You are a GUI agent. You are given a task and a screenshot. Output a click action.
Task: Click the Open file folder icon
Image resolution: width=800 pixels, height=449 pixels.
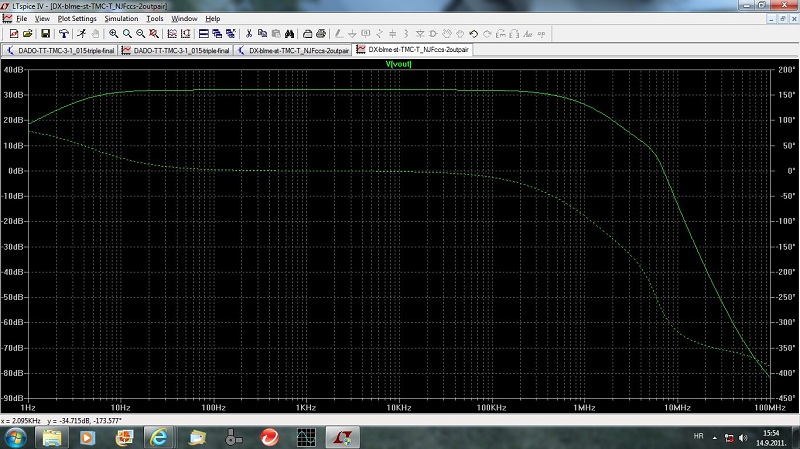click(28, 33)
